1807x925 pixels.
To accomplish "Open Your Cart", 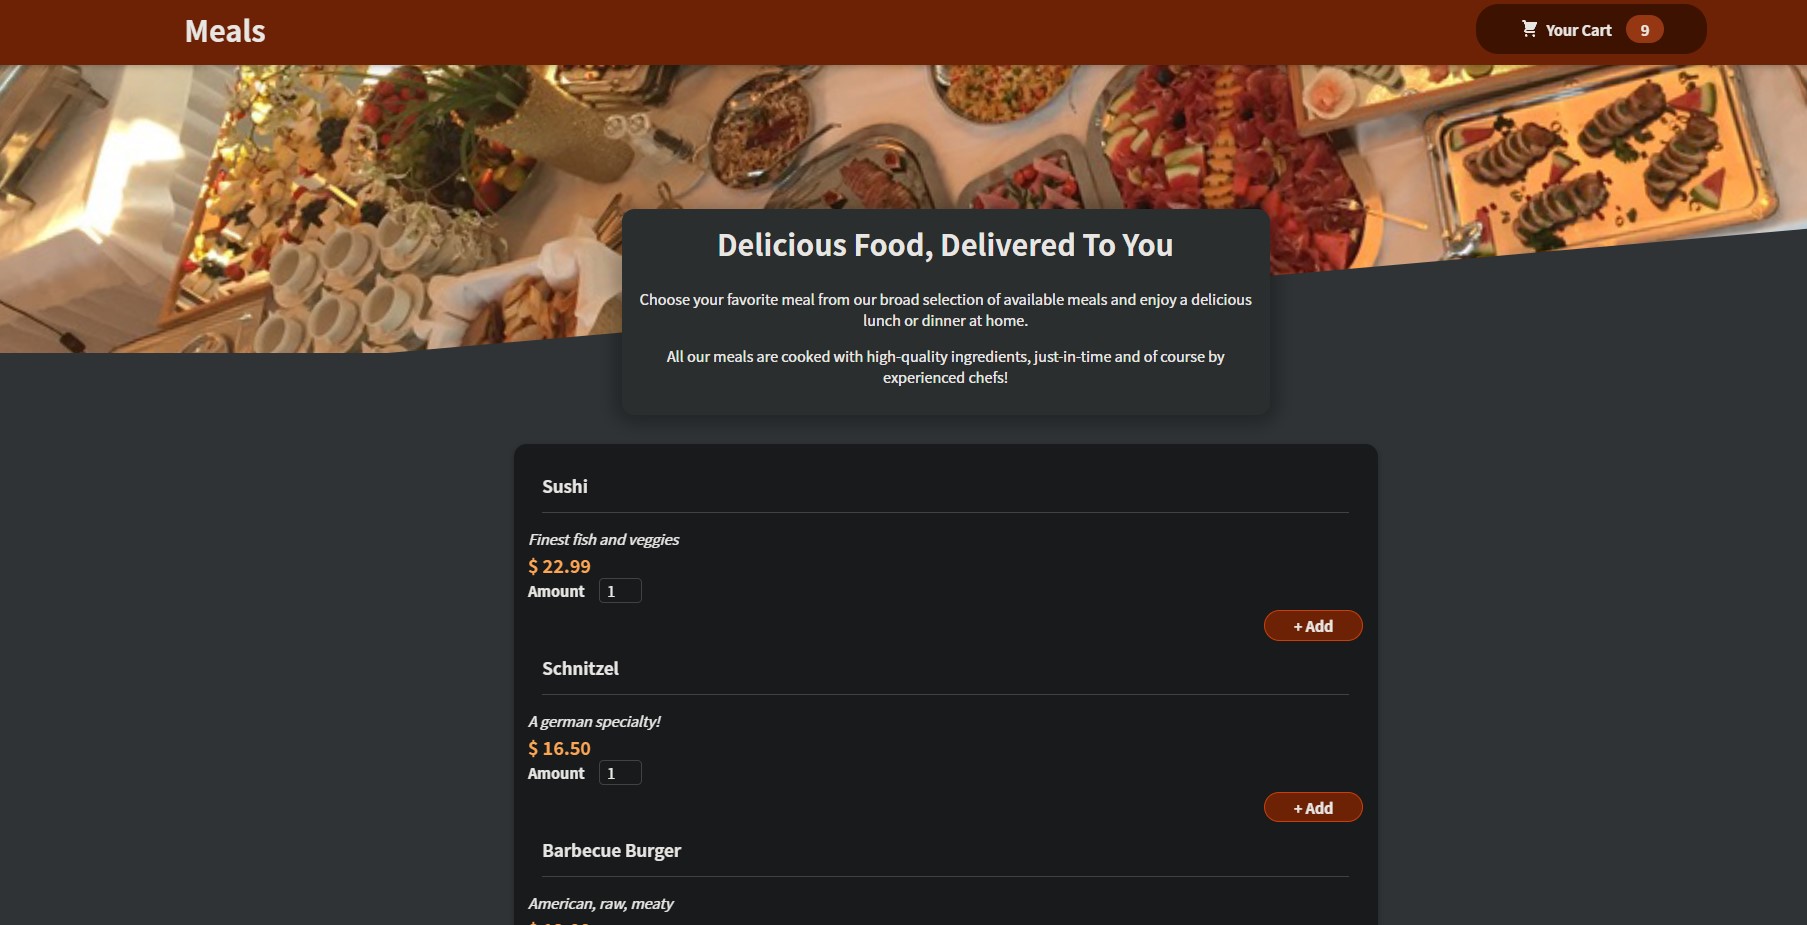I will pyautogui.click(x=1578, y=29).
